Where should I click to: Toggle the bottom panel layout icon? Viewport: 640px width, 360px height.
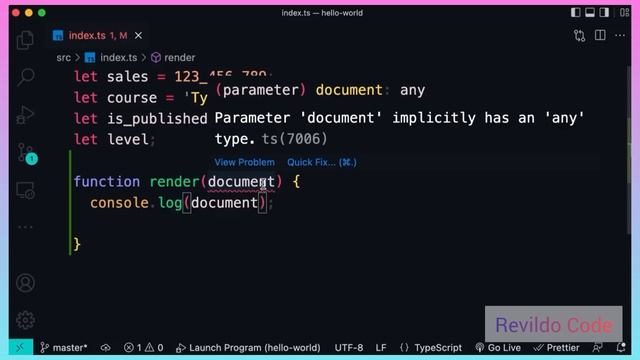[x=590, y=13]
